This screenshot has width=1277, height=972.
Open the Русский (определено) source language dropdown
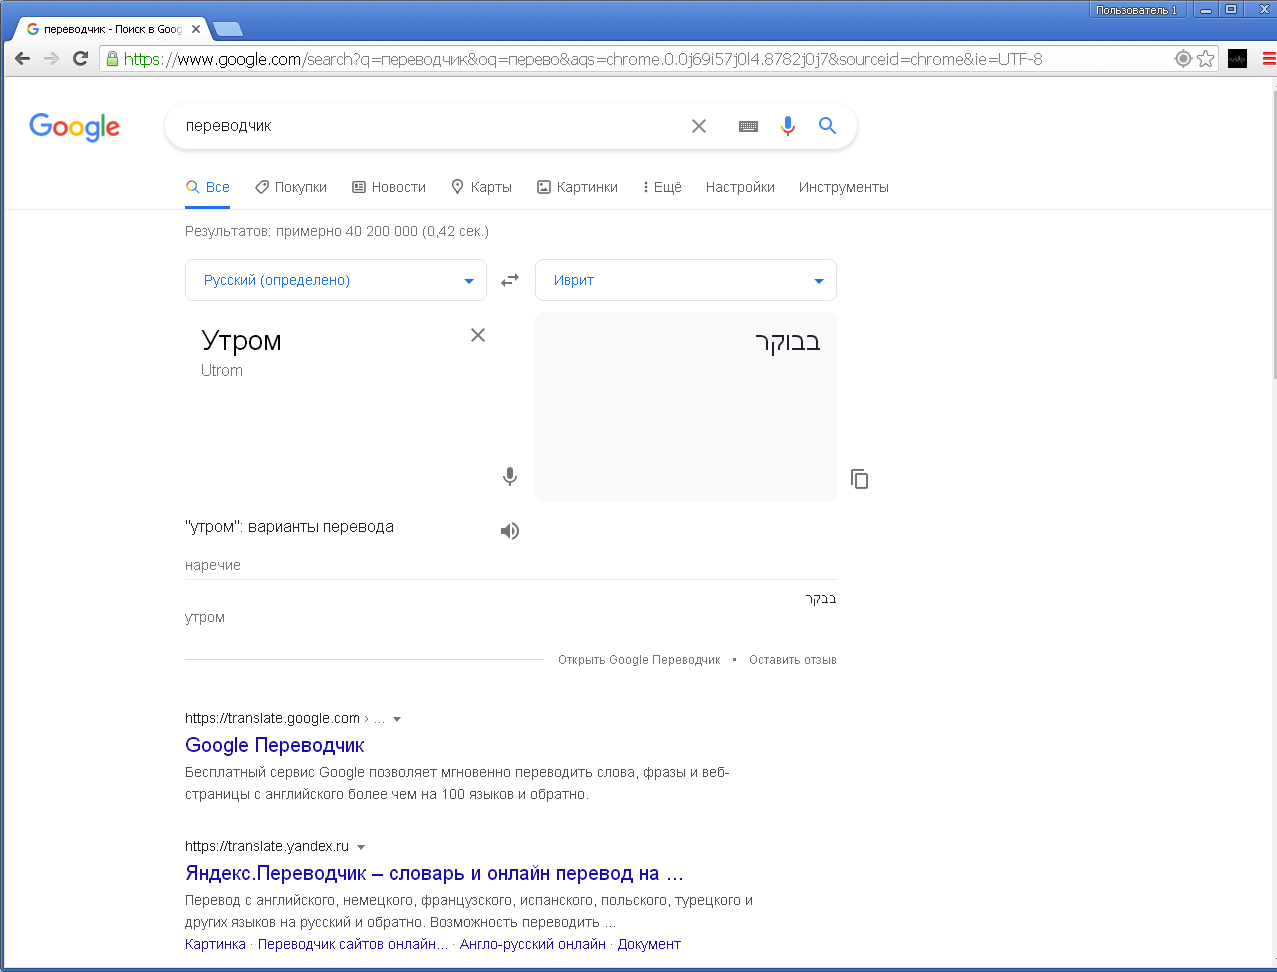click(336, 280)
